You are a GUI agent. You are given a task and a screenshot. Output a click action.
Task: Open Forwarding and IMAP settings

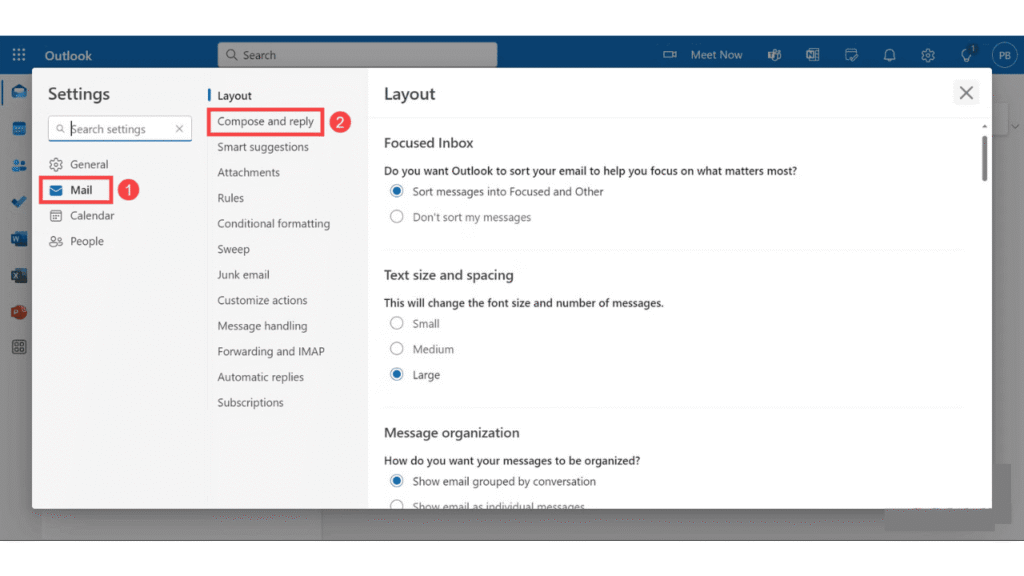click(270, 351)
